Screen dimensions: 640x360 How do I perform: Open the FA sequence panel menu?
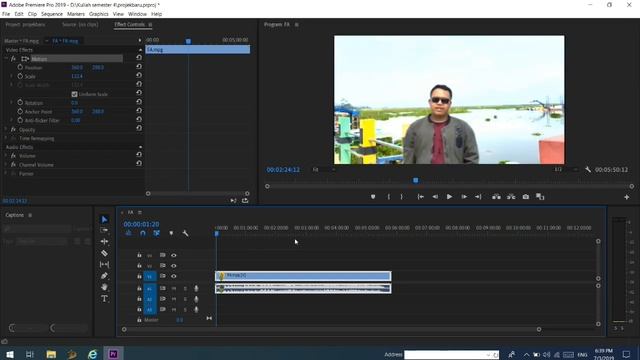[x=140, y=212]
